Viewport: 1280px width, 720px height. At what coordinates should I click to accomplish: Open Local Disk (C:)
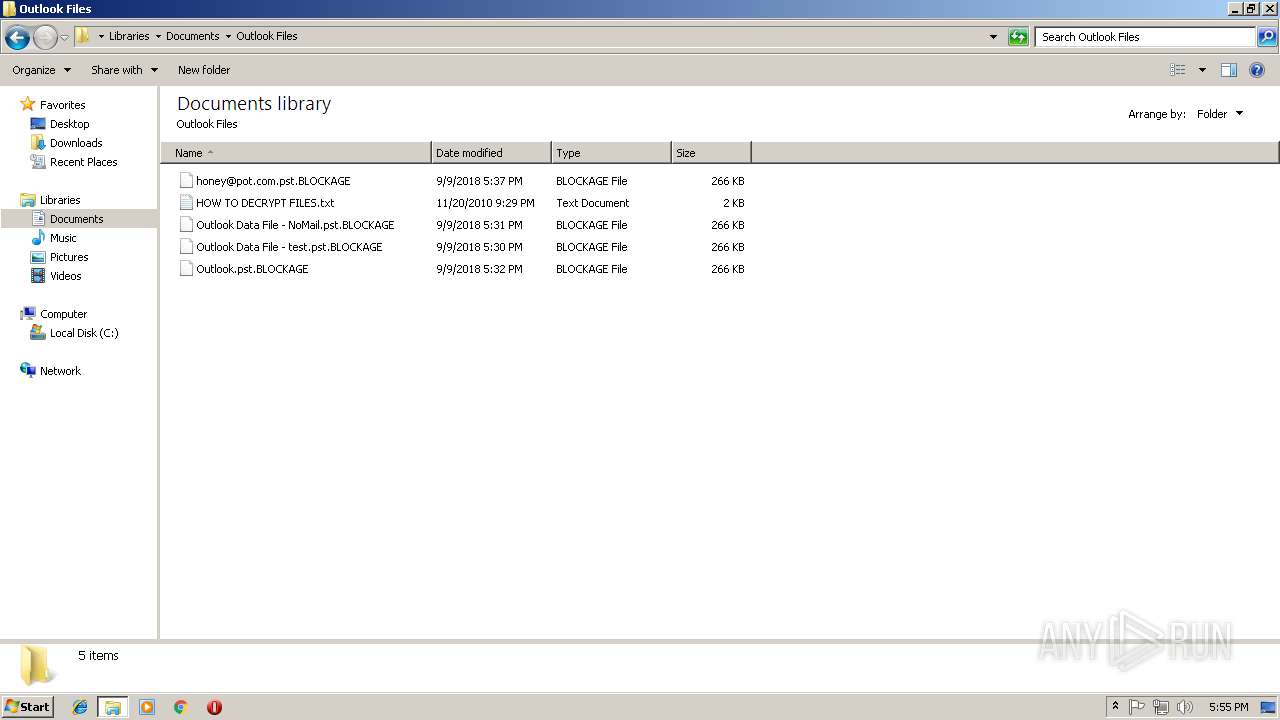(x=84, y=333)
